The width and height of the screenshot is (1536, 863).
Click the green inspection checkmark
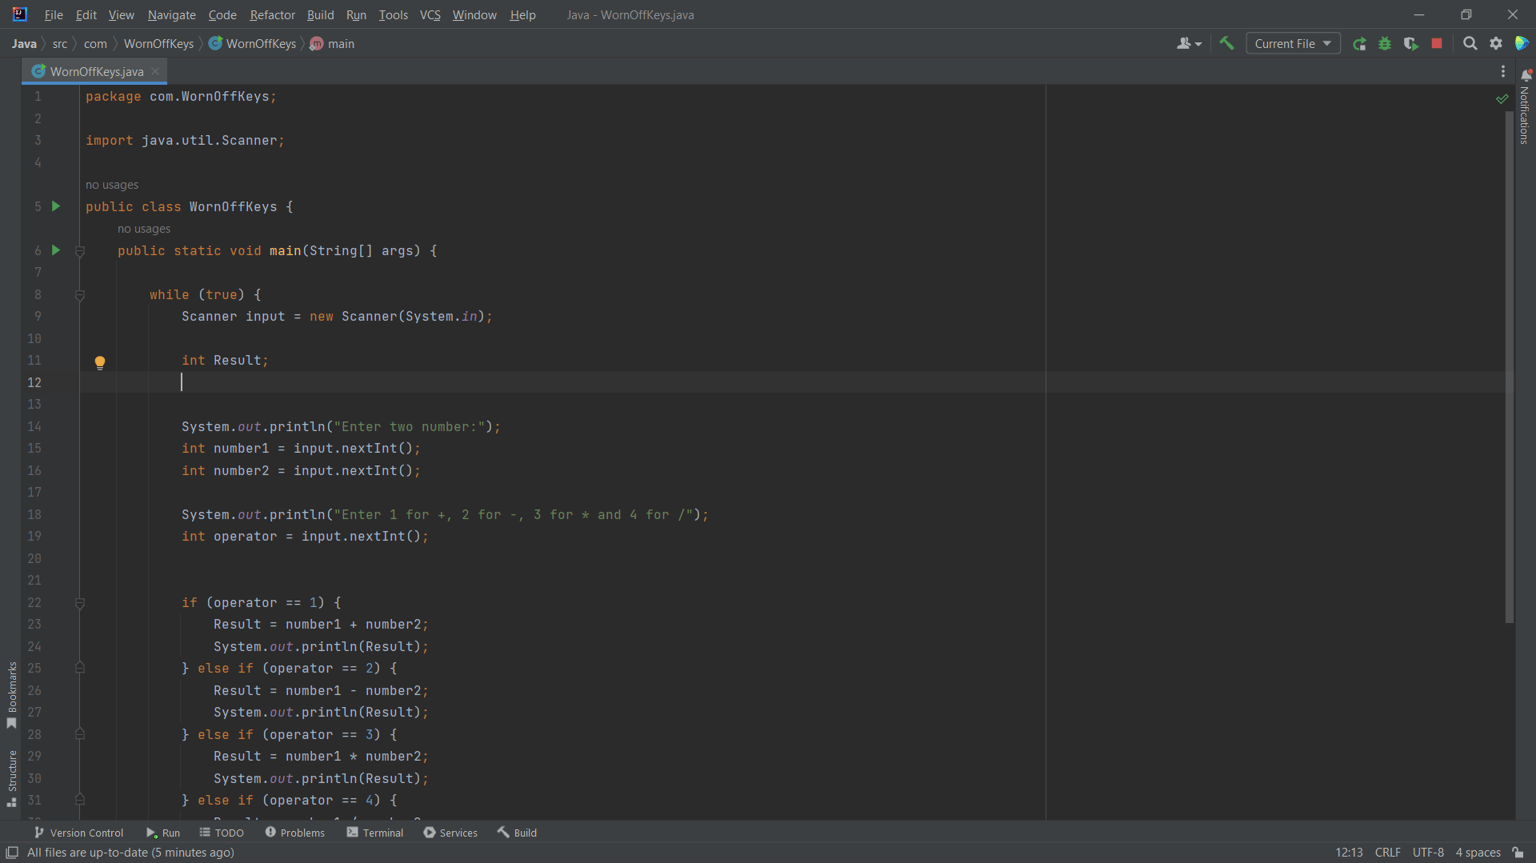[x=1502, y=98]
